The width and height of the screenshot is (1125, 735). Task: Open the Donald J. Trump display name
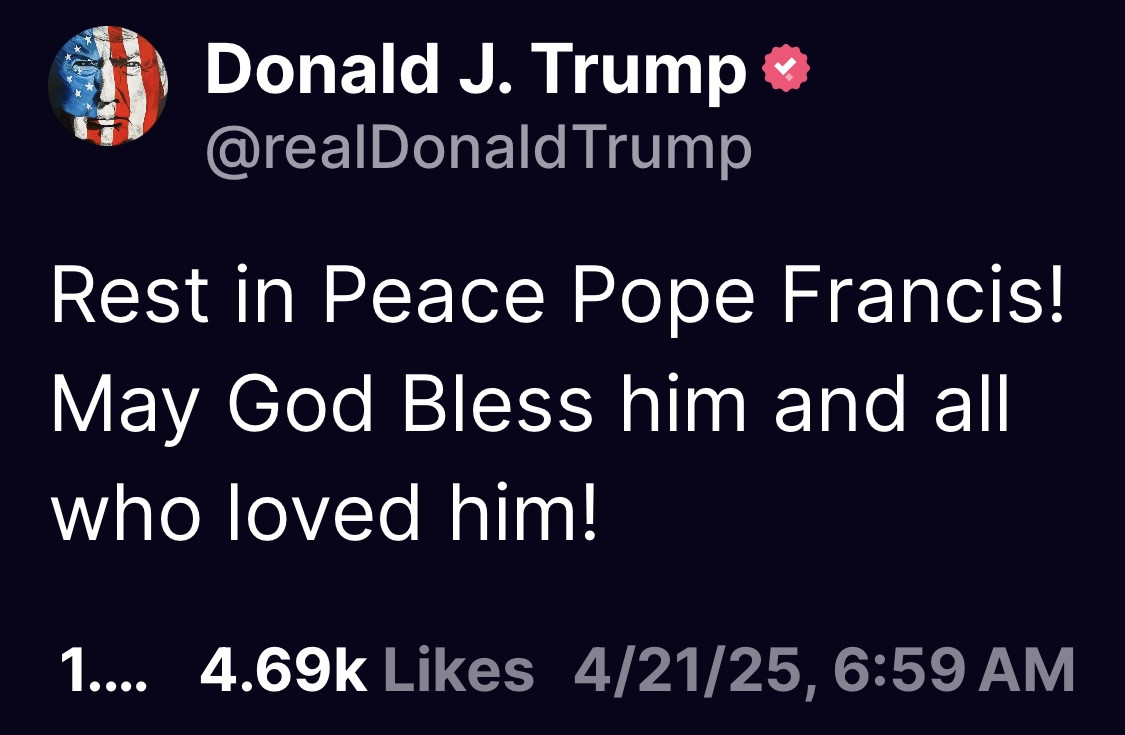[476, 71]
